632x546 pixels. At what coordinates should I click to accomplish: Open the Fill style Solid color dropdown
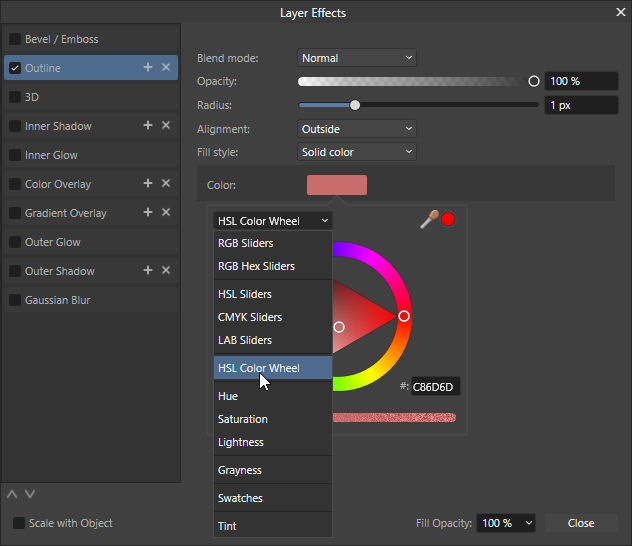click(357, 152)
